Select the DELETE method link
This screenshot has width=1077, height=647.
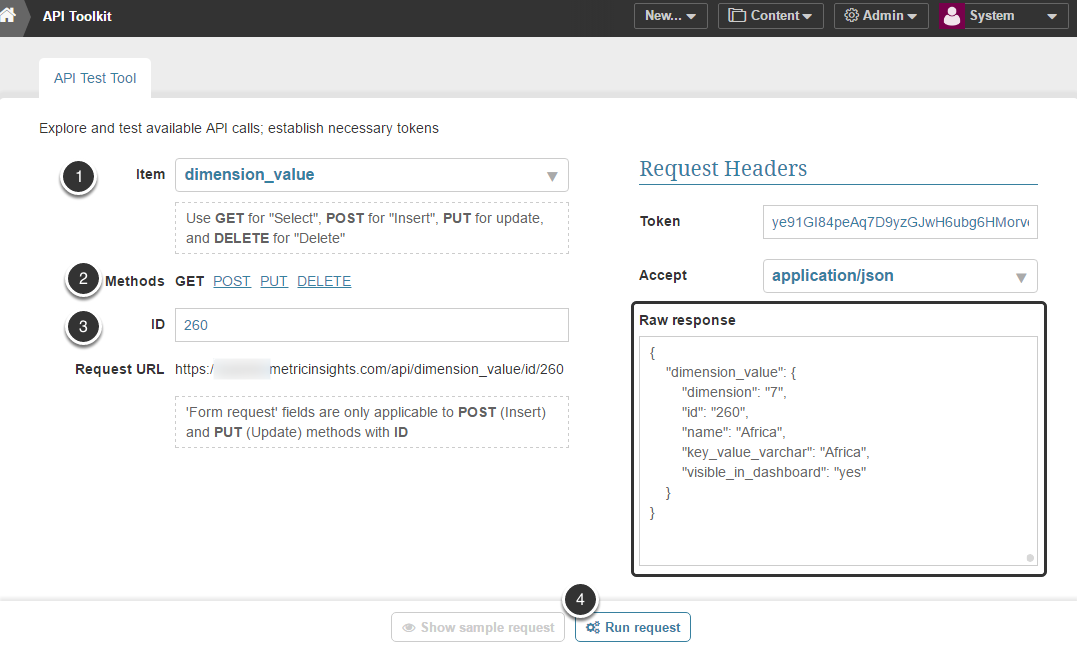pos(324,281)
